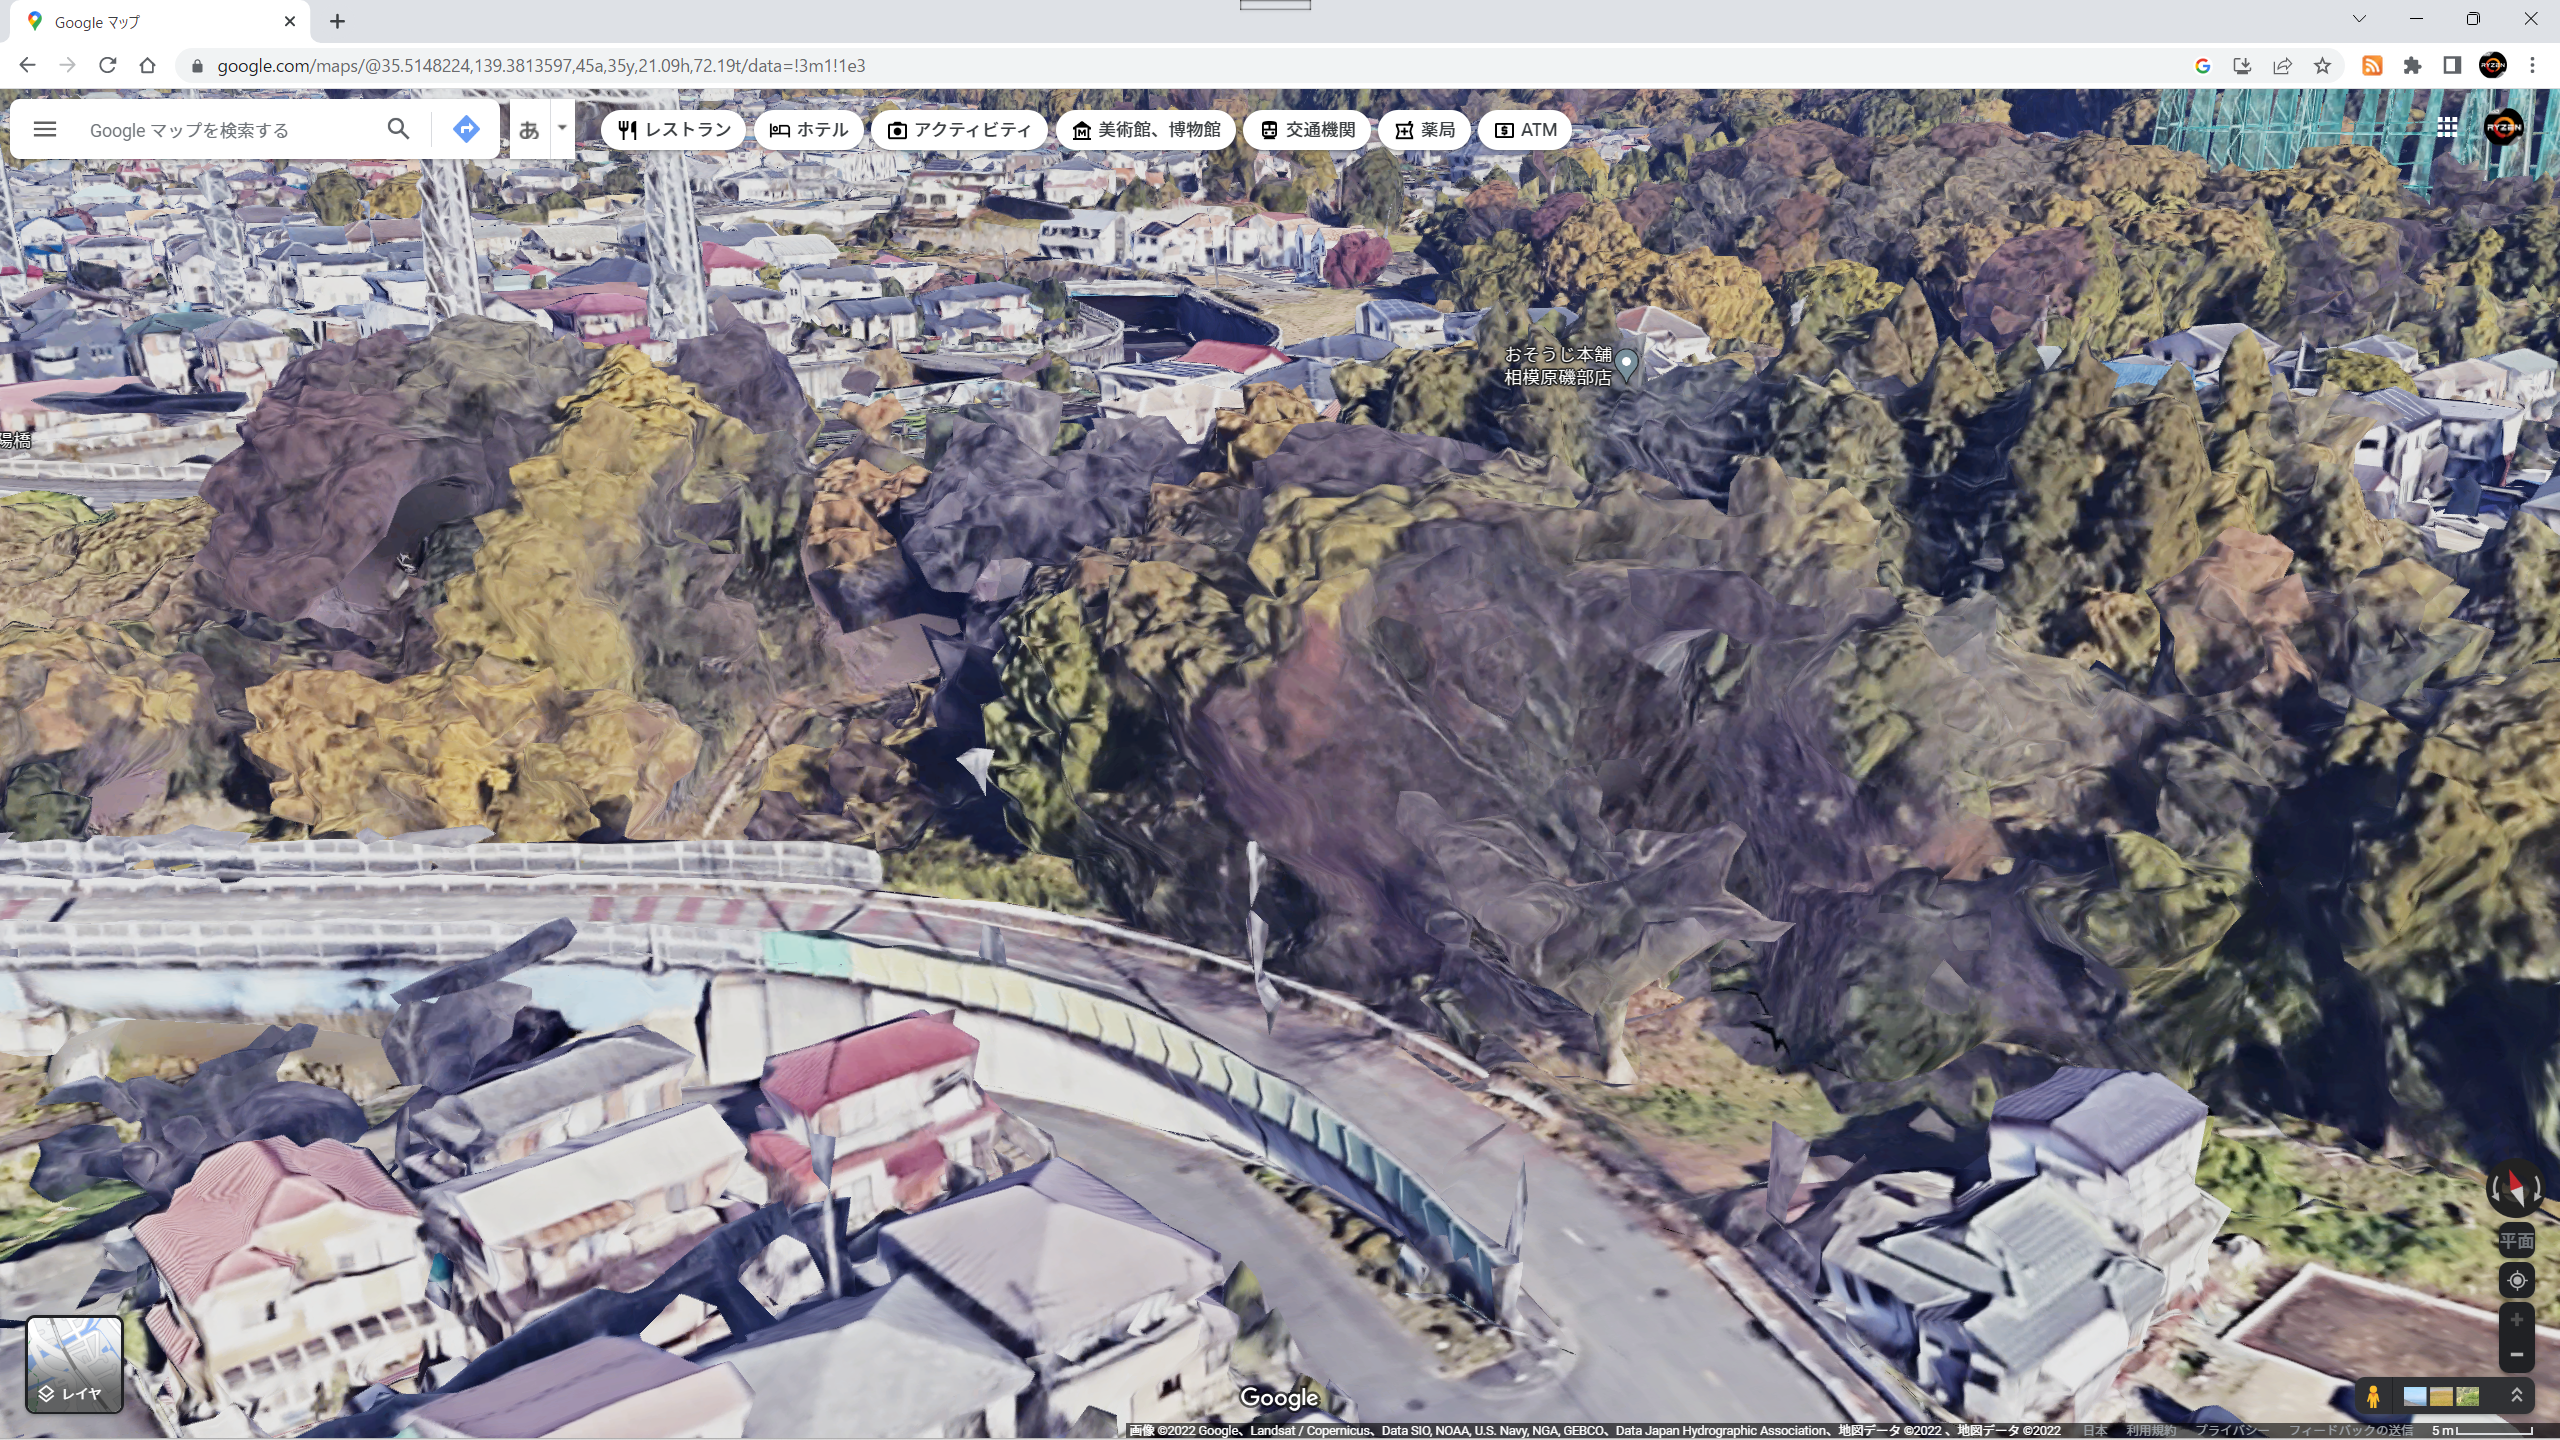2560x1440 pixels.
Task: Switch to 平面 flat view
Action: (x=2516, y=1241)
